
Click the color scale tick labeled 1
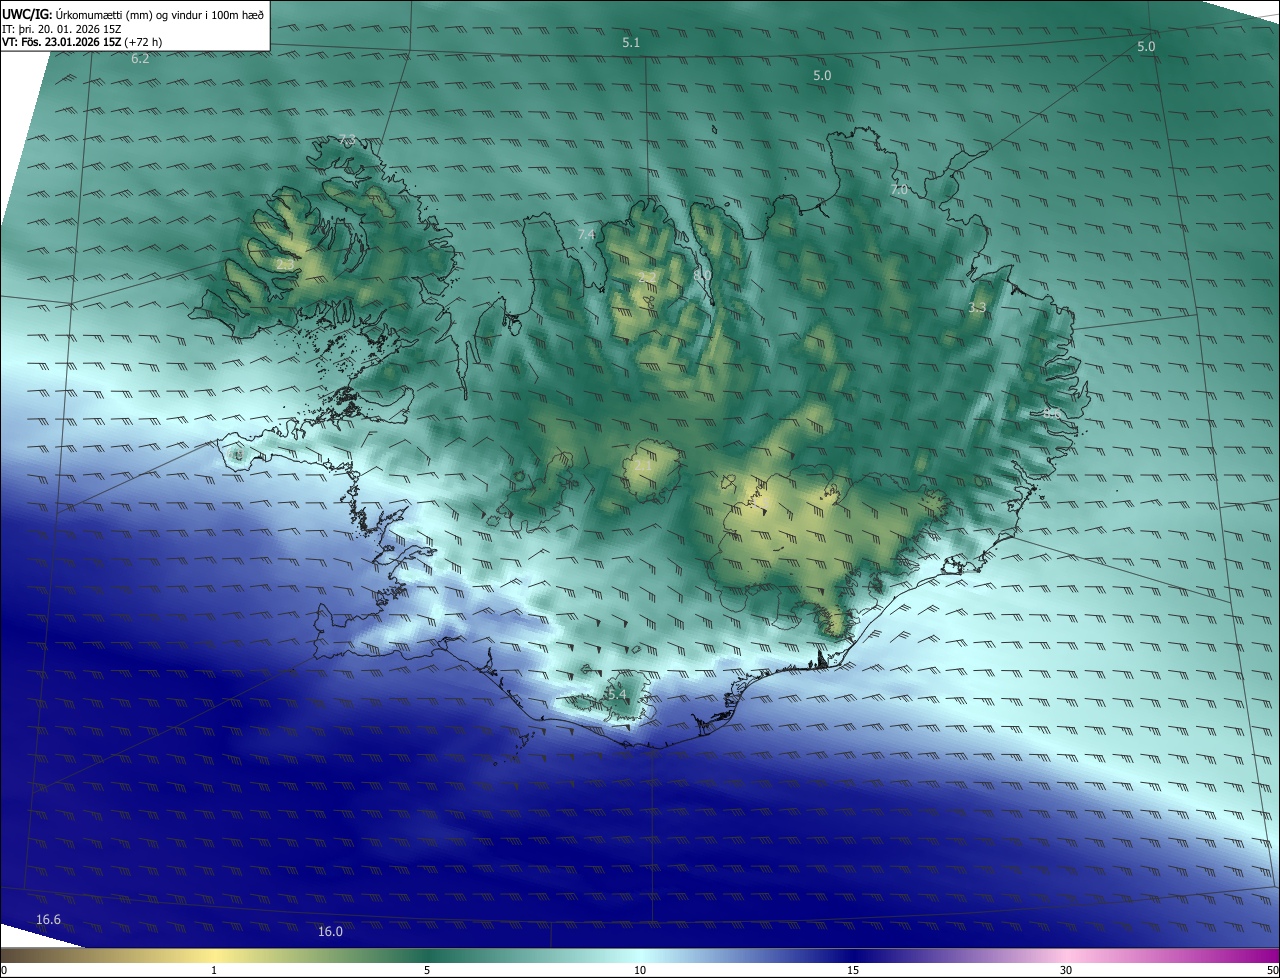214,970
